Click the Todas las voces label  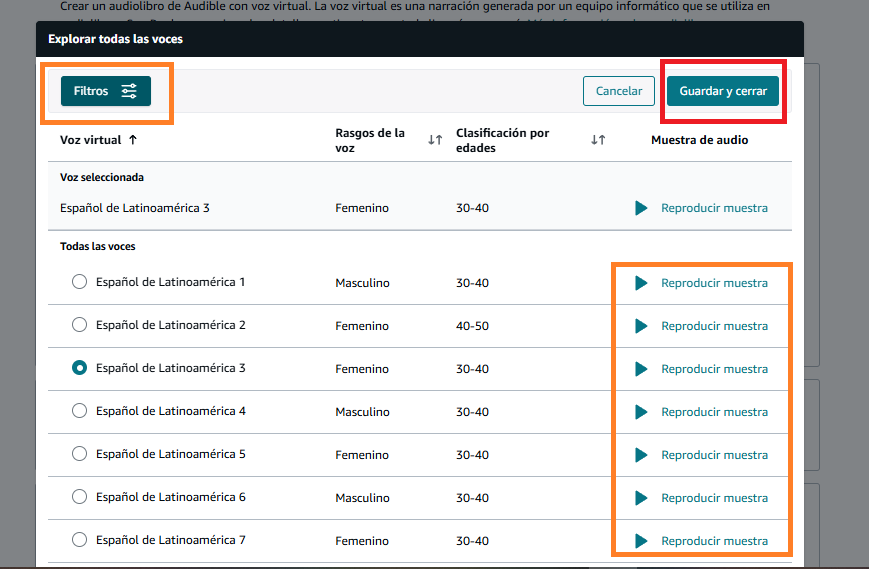(x=98, y=247)
